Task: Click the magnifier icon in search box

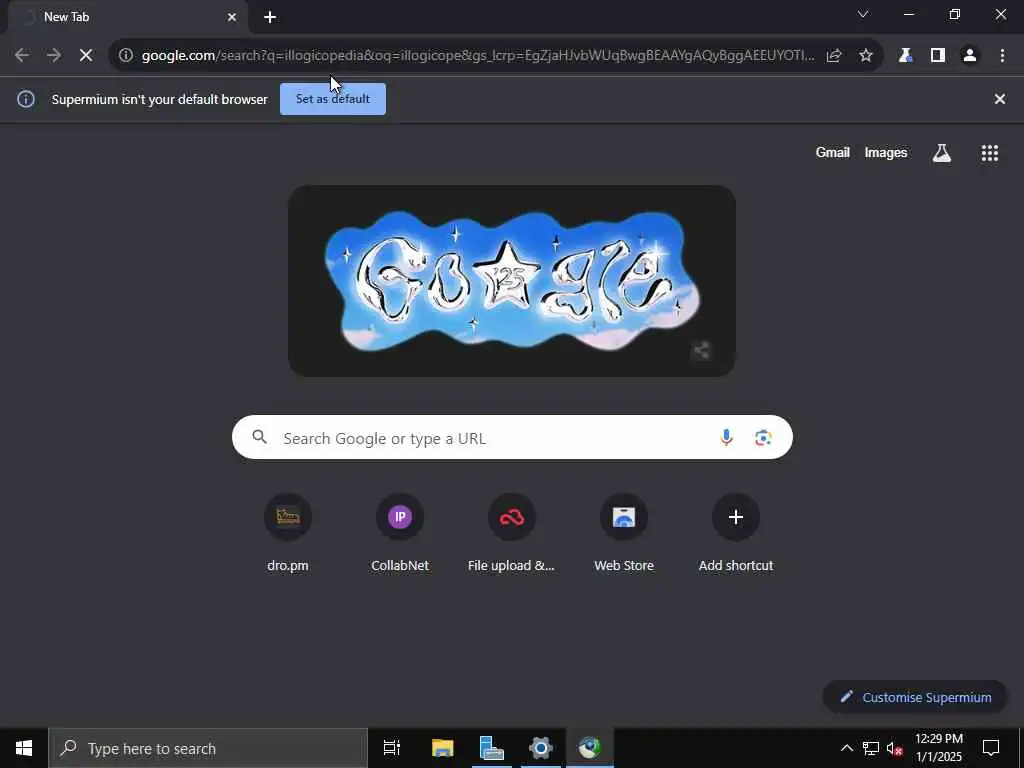Action: point(260,437)
